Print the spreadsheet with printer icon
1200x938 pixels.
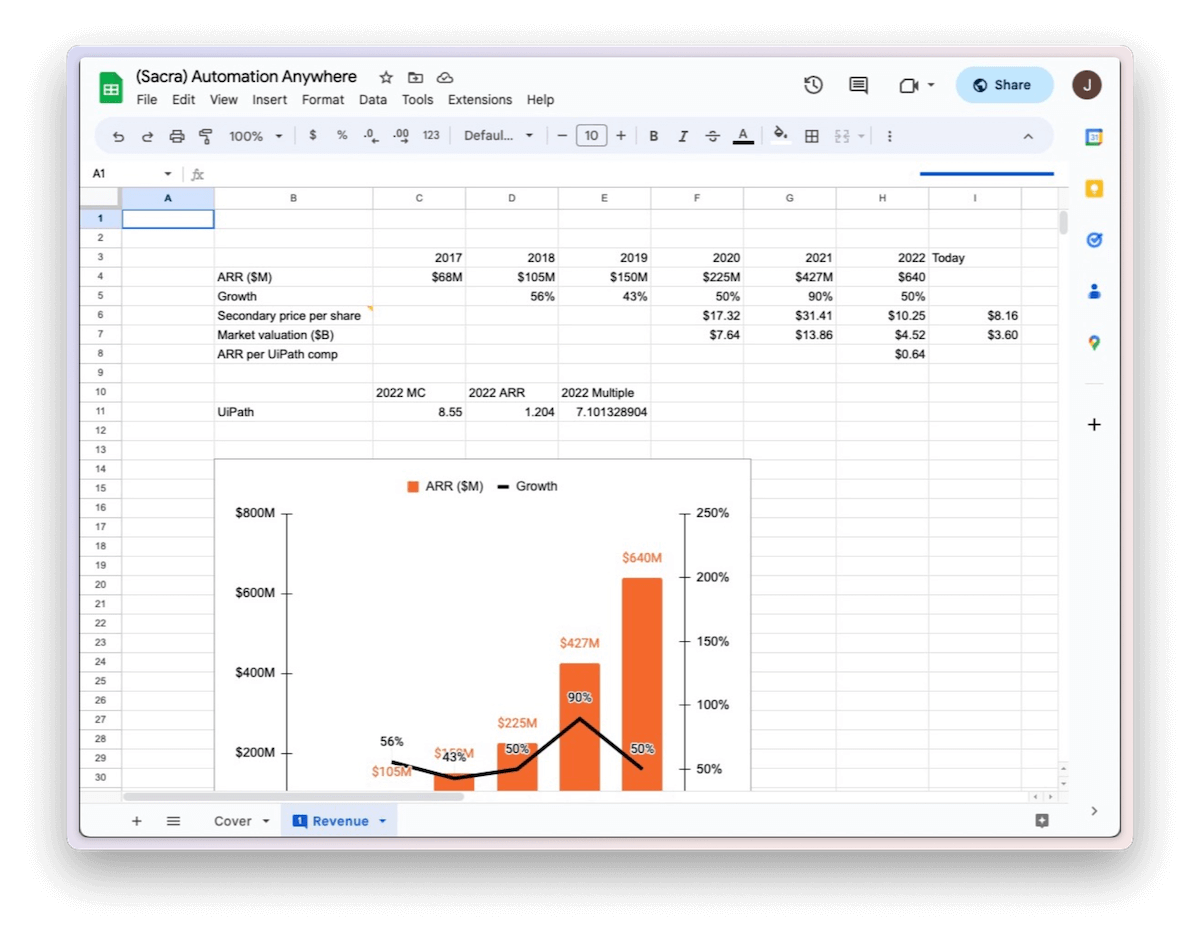pos(177,136)
